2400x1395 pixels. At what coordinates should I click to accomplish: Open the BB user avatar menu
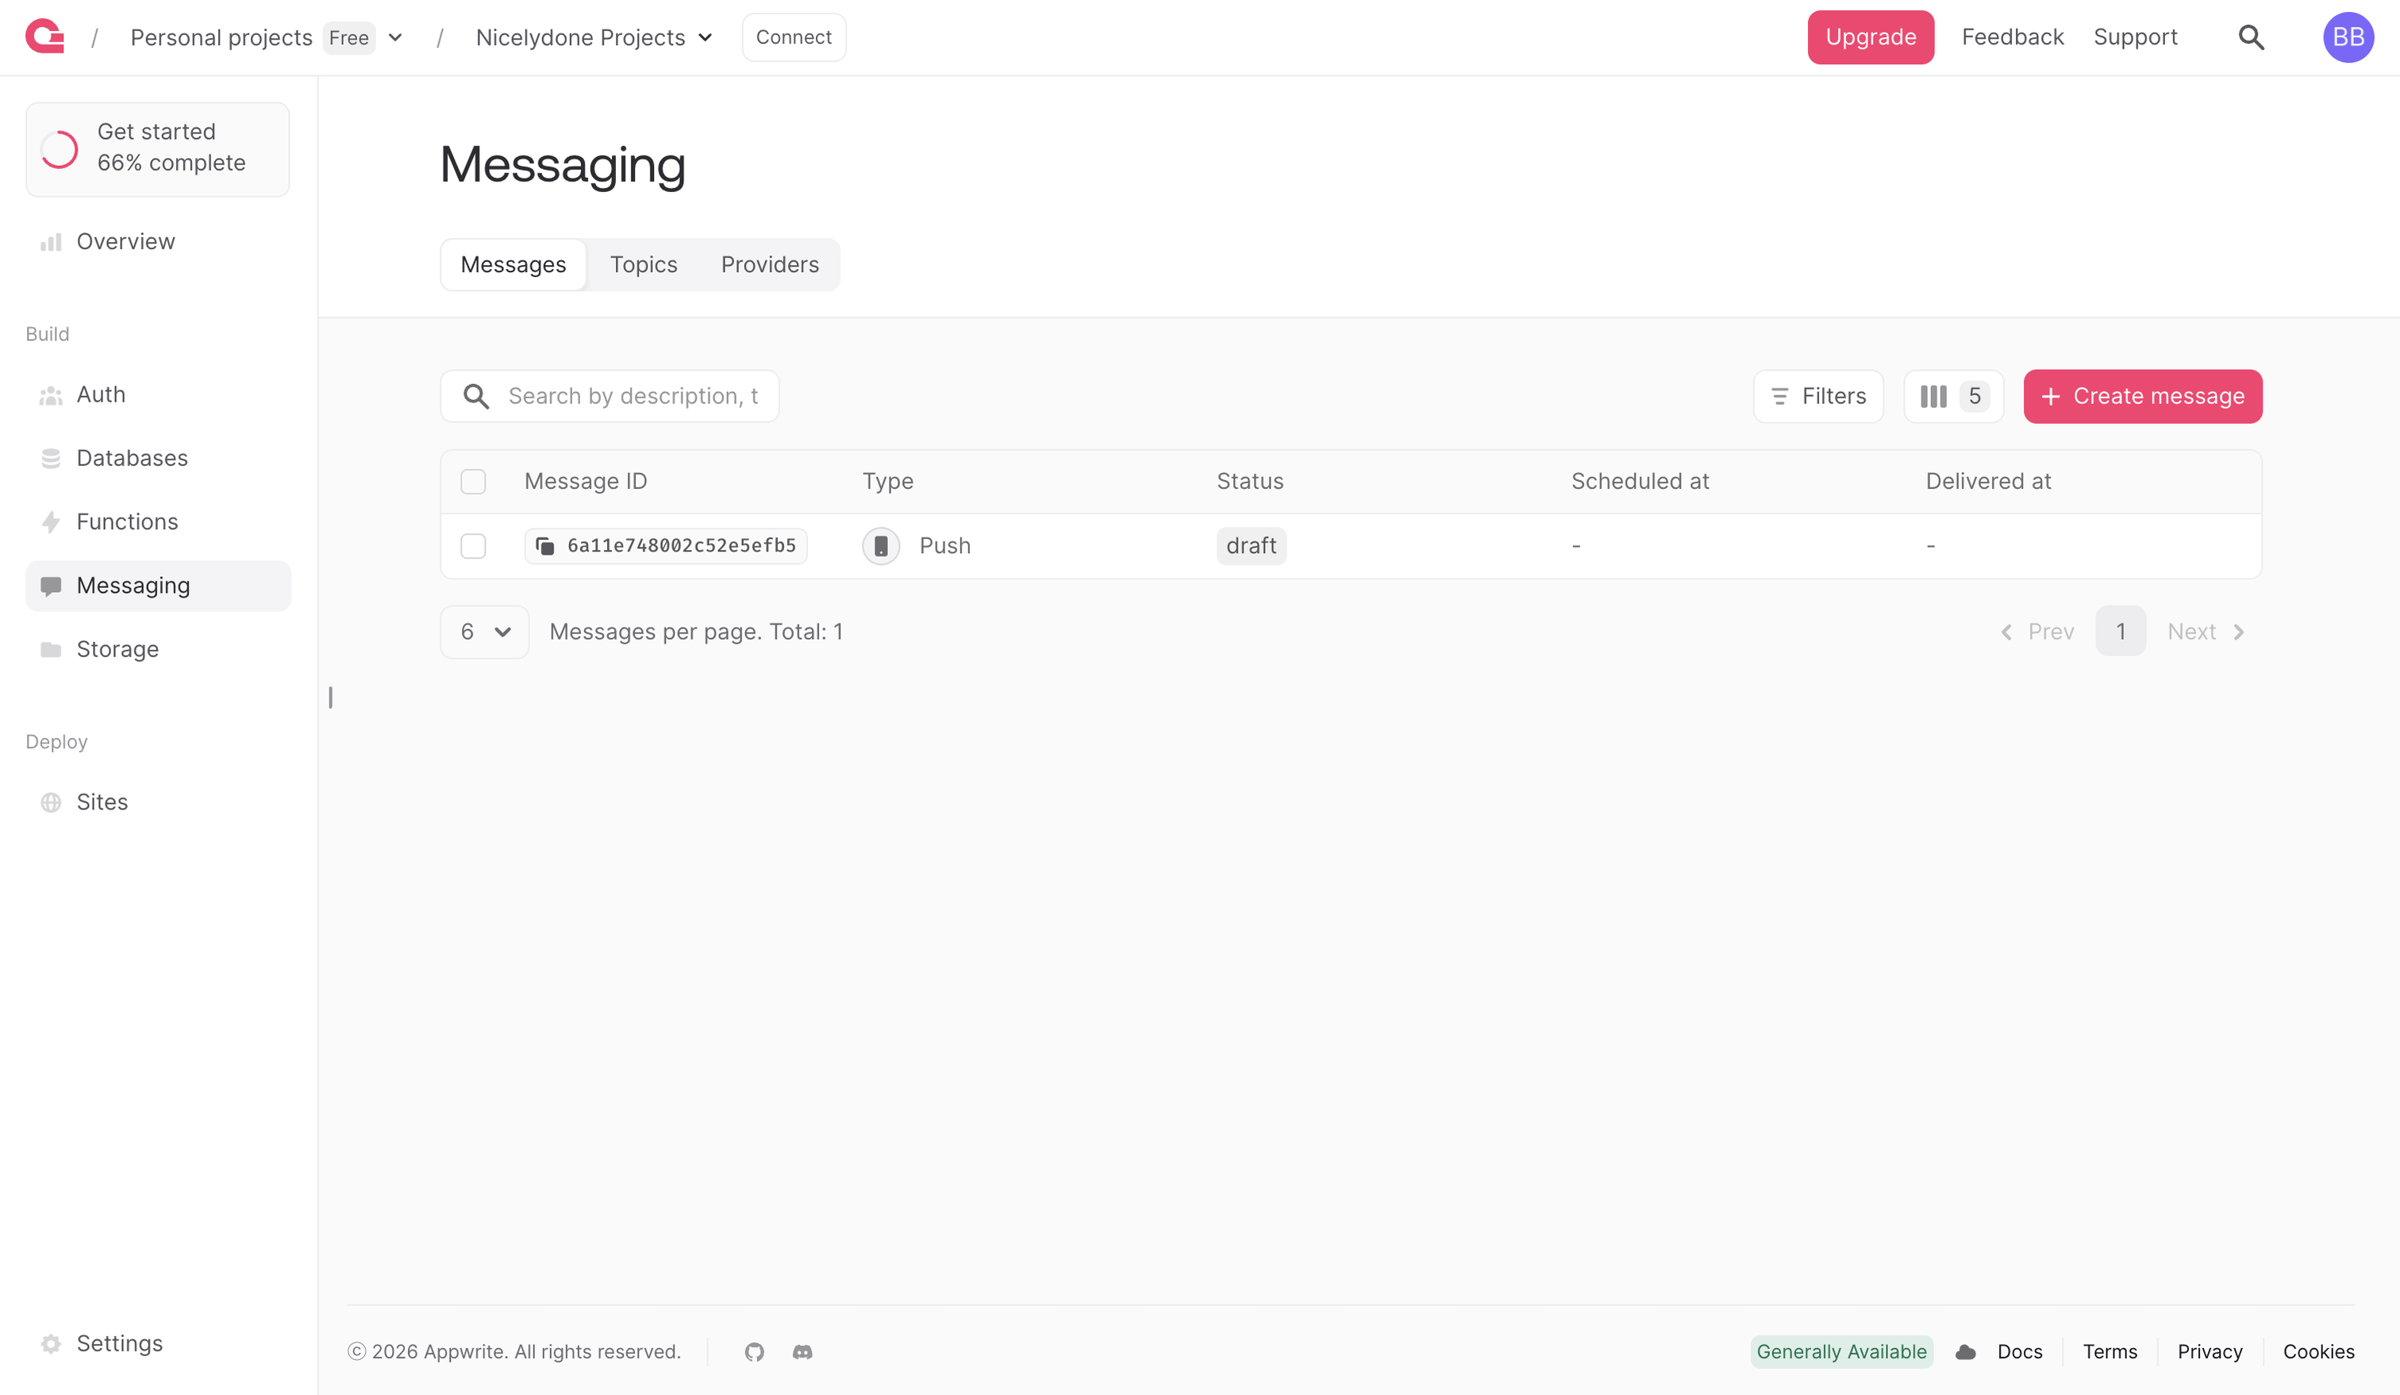point(2348,37)
